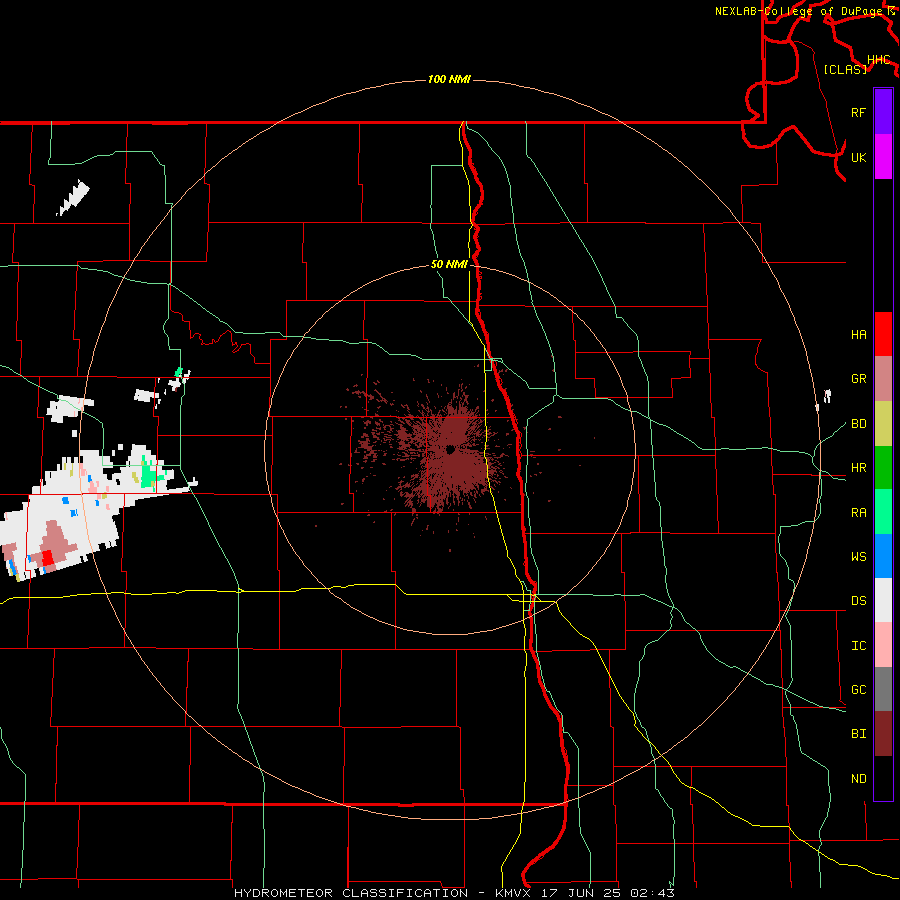Viewport: 900px width, 900px height.
Task: Click the 'UK' legend label
Action: 859,157
